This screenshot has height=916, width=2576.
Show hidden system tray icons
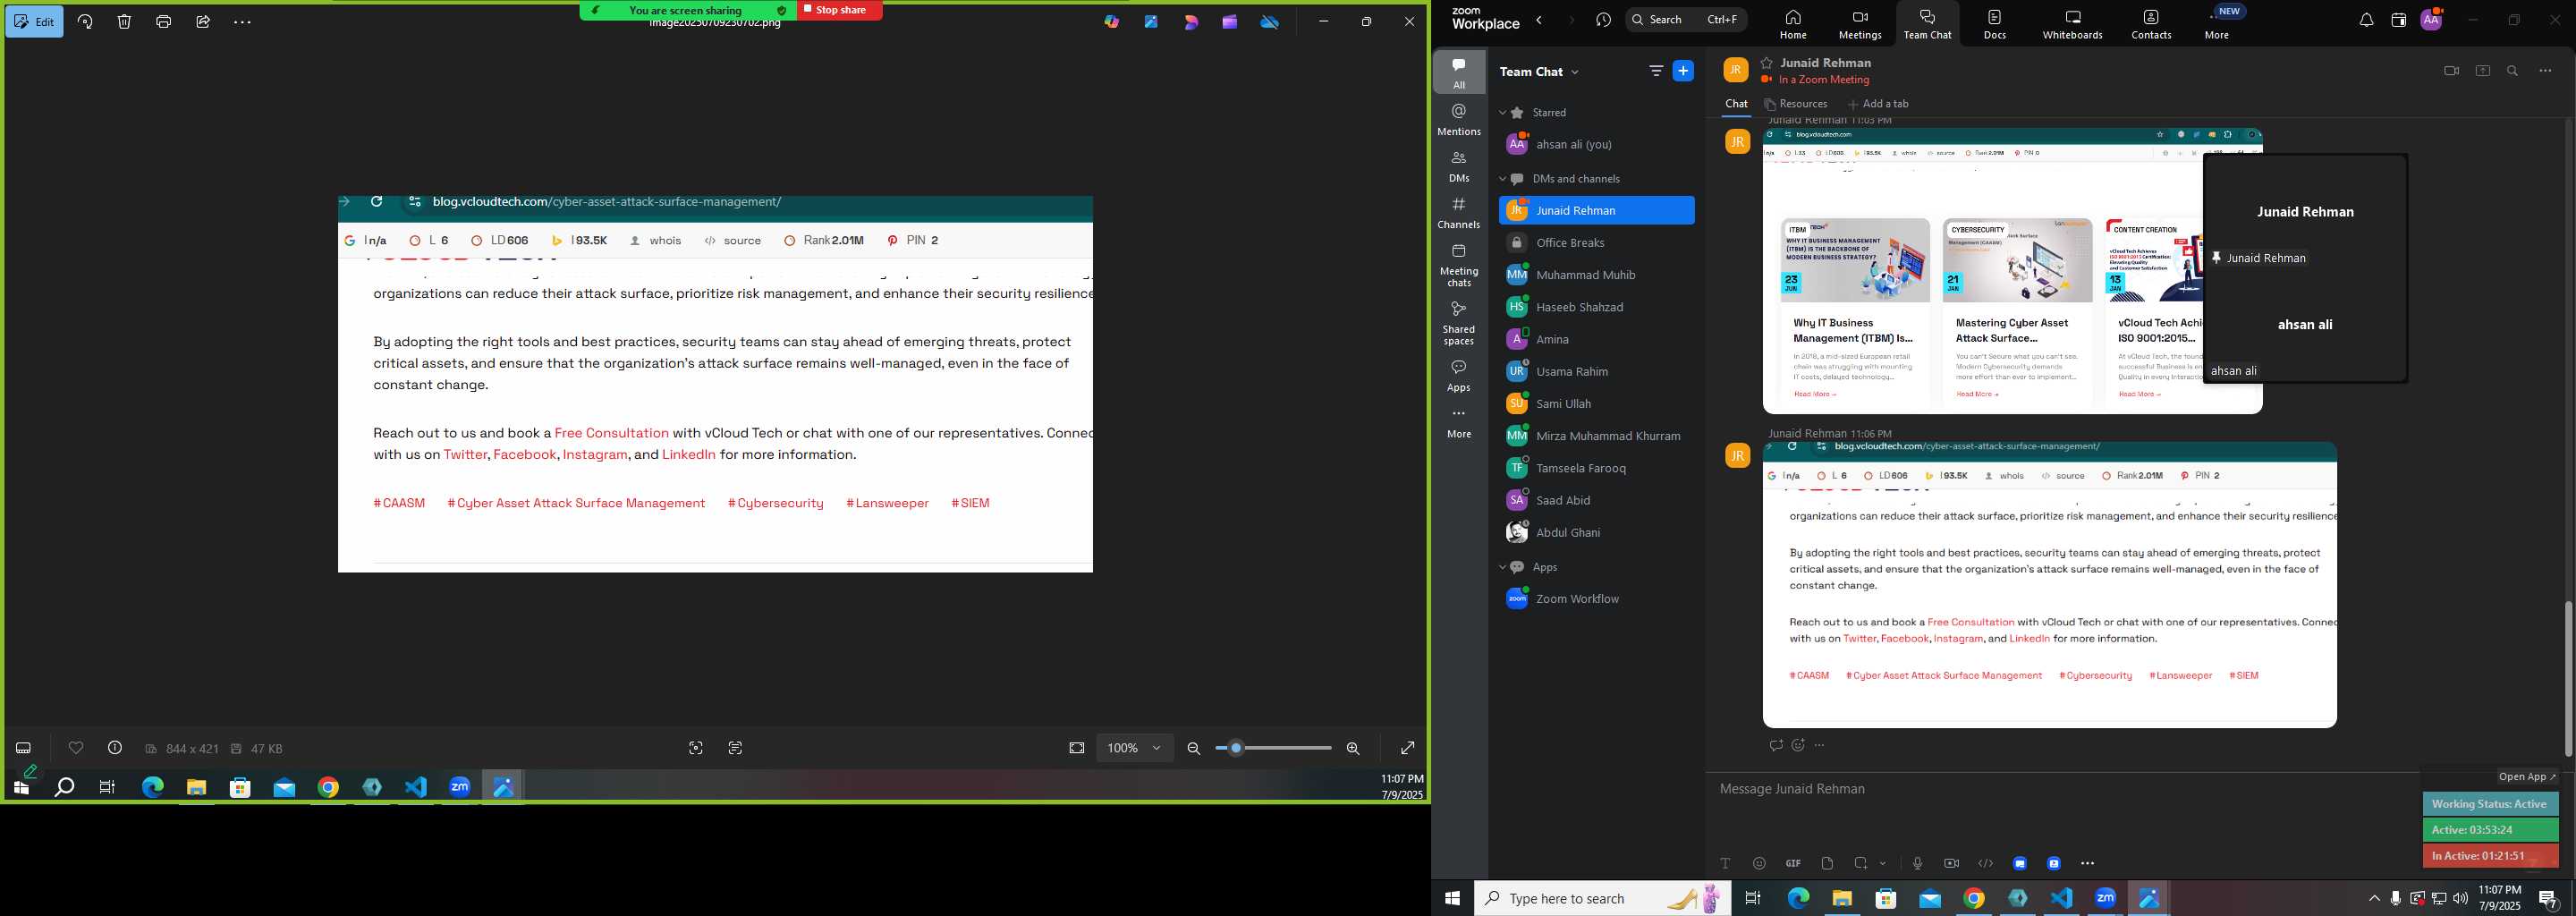[x=2374, y=898]
